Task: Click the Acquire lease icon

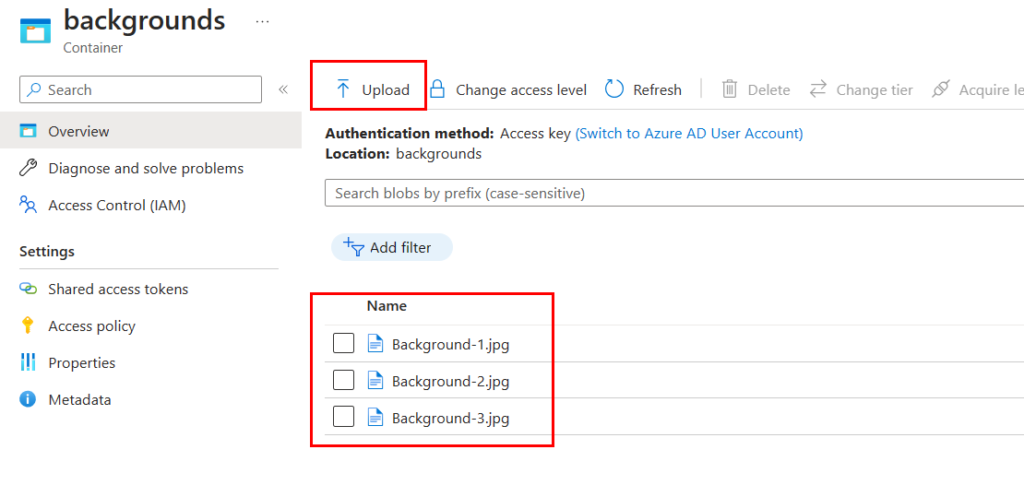Action: [x=940, y=90]
